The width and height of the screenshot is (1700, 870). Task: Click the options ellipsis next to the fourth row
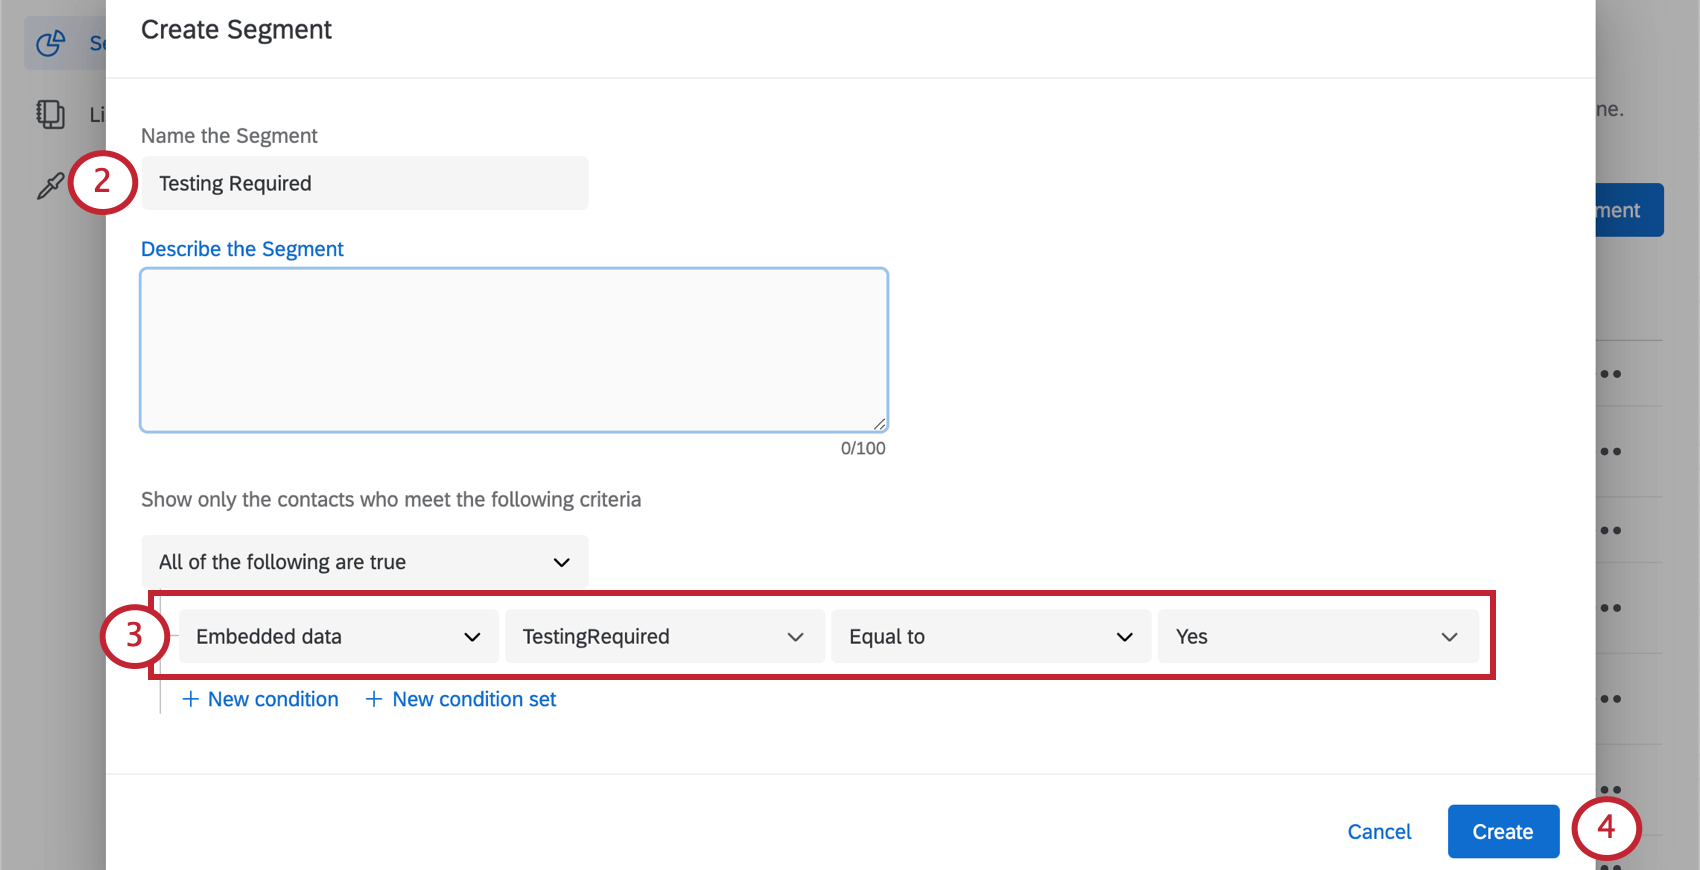(1610, 607)
